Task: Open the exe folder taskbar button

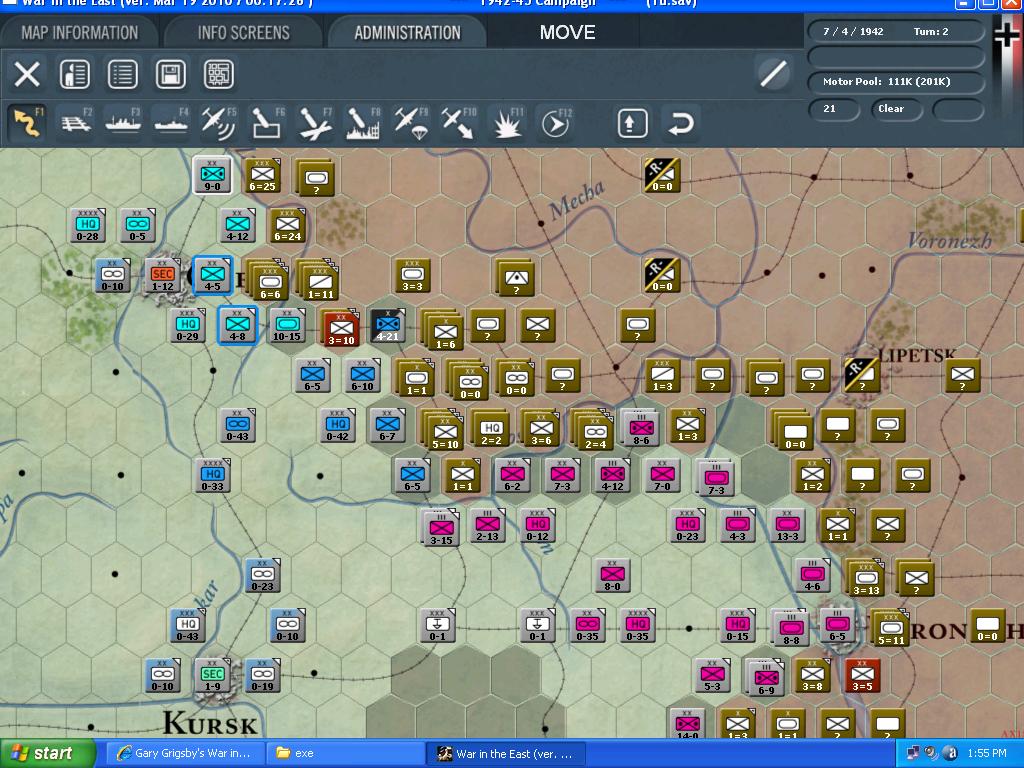Action: pyautogui.click(x=345, y=754)
